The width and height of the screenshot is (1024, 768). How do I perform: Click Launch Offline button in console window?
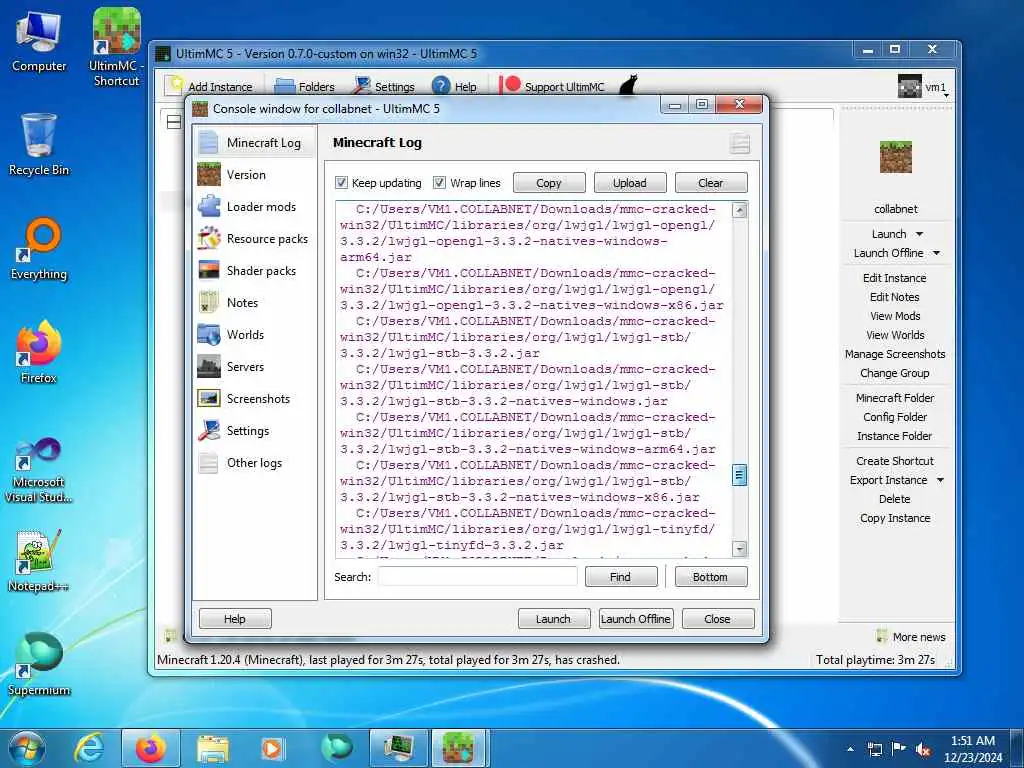click(x=636, y=618)
